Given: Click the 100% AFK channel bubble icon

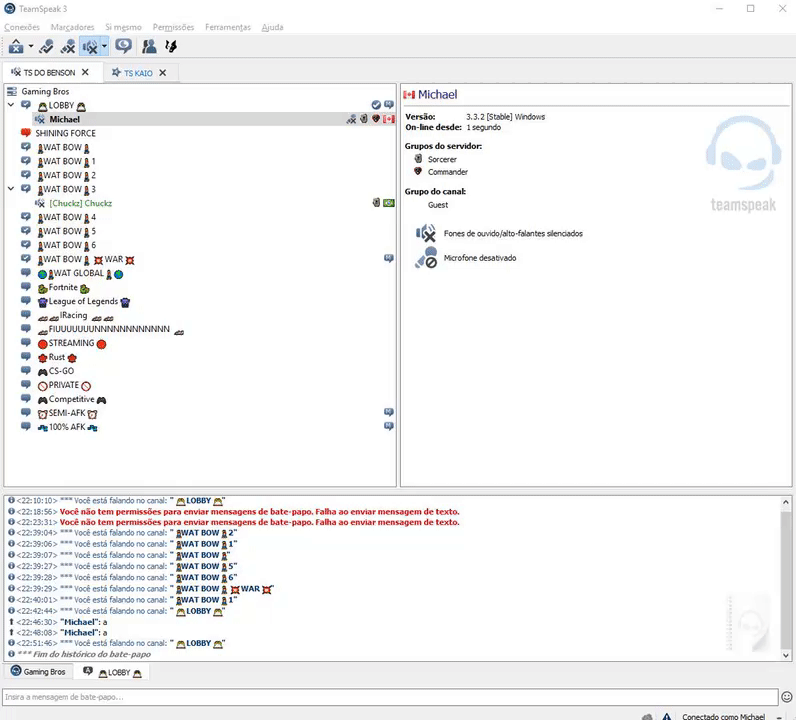Looking at the screenshot, I should 26,427.
